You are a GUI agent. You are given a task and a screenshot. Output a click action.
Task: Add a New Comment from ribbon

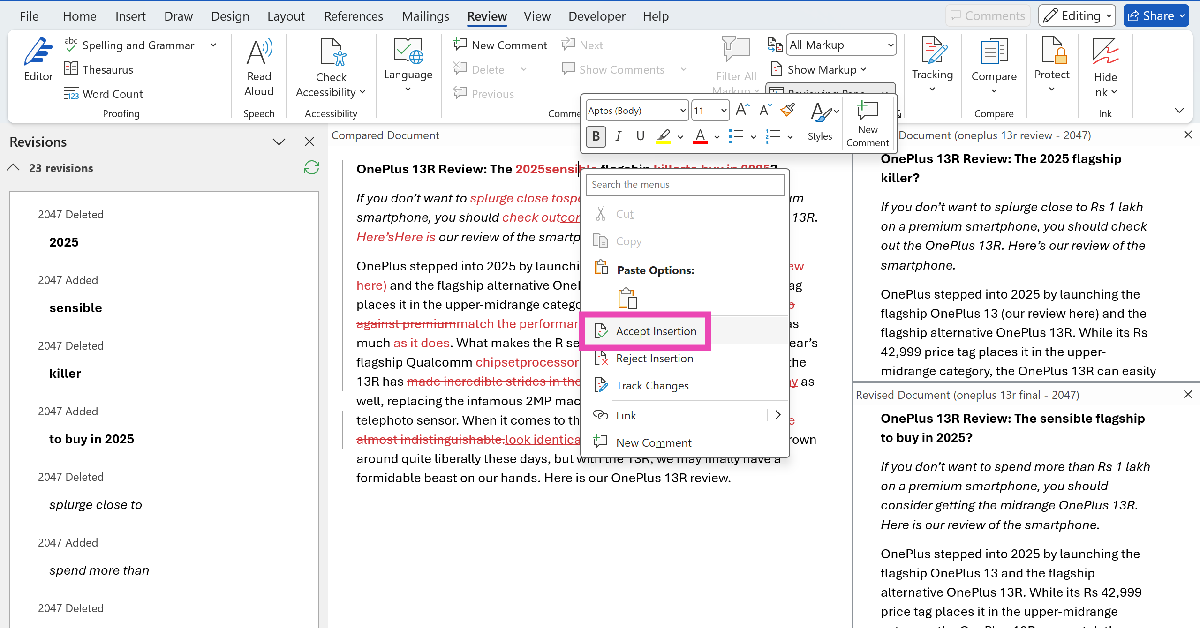(500, 45)
